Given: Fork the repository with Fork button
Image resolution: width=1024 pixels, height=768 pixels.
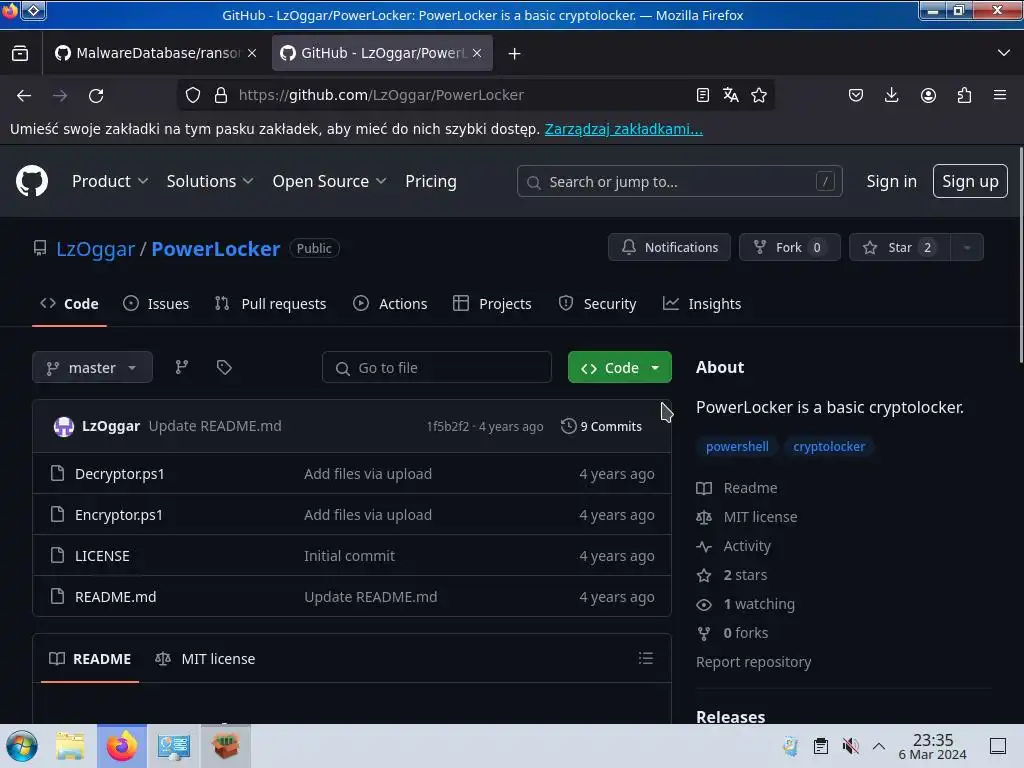Looking at the screenshot, I should (790, 248).
